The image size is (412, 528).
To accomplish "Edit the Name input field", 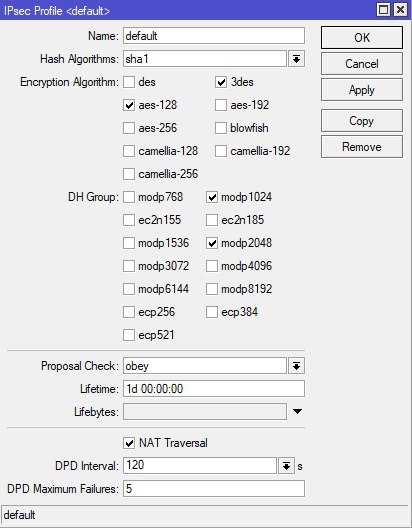I will pyautogui.click(x=214, y=36).
